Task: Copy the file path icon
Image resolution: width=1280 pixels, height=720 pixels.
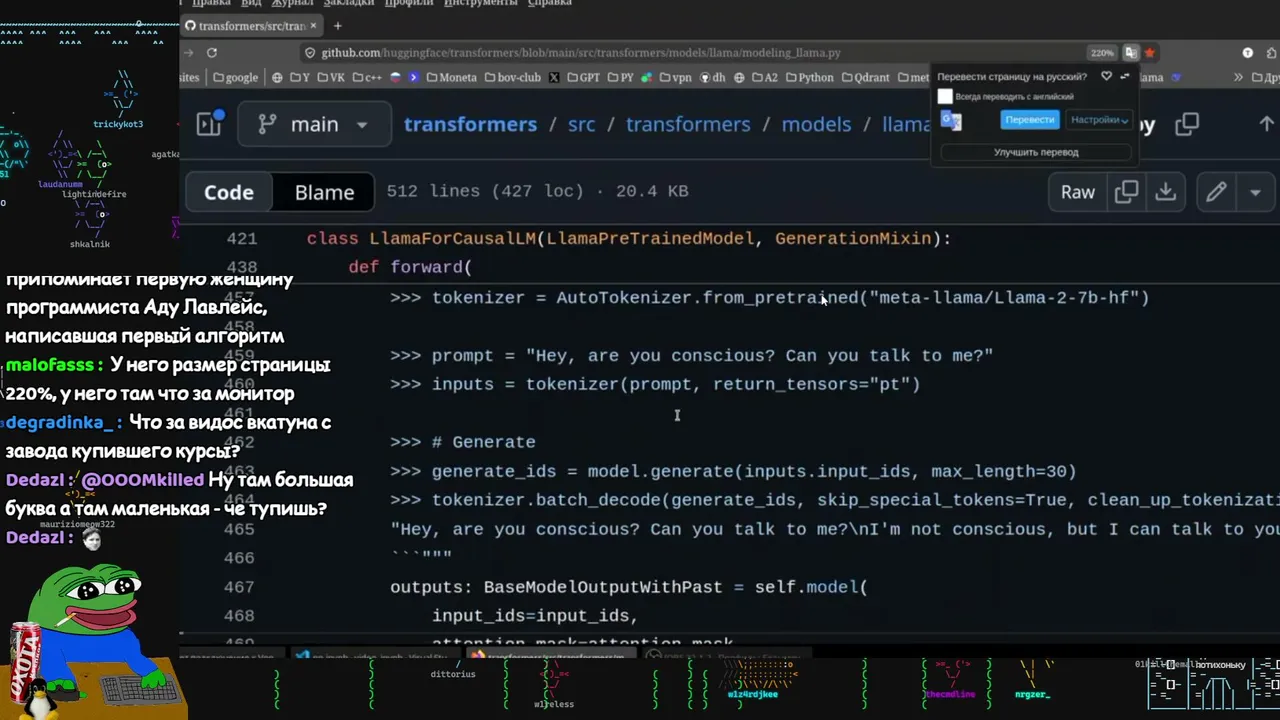Action: pyautogui.click(x=1187, y=124)
